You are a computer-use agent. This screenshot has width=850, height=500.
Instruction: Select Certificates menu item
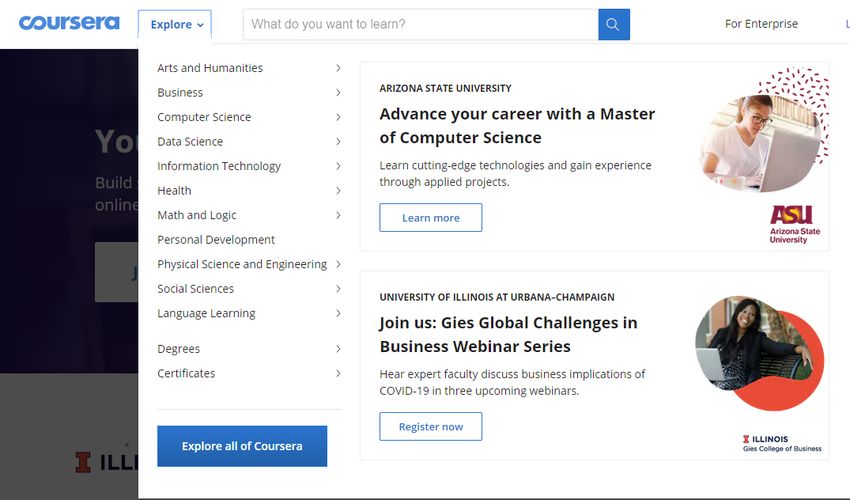(x=186, y=374)
